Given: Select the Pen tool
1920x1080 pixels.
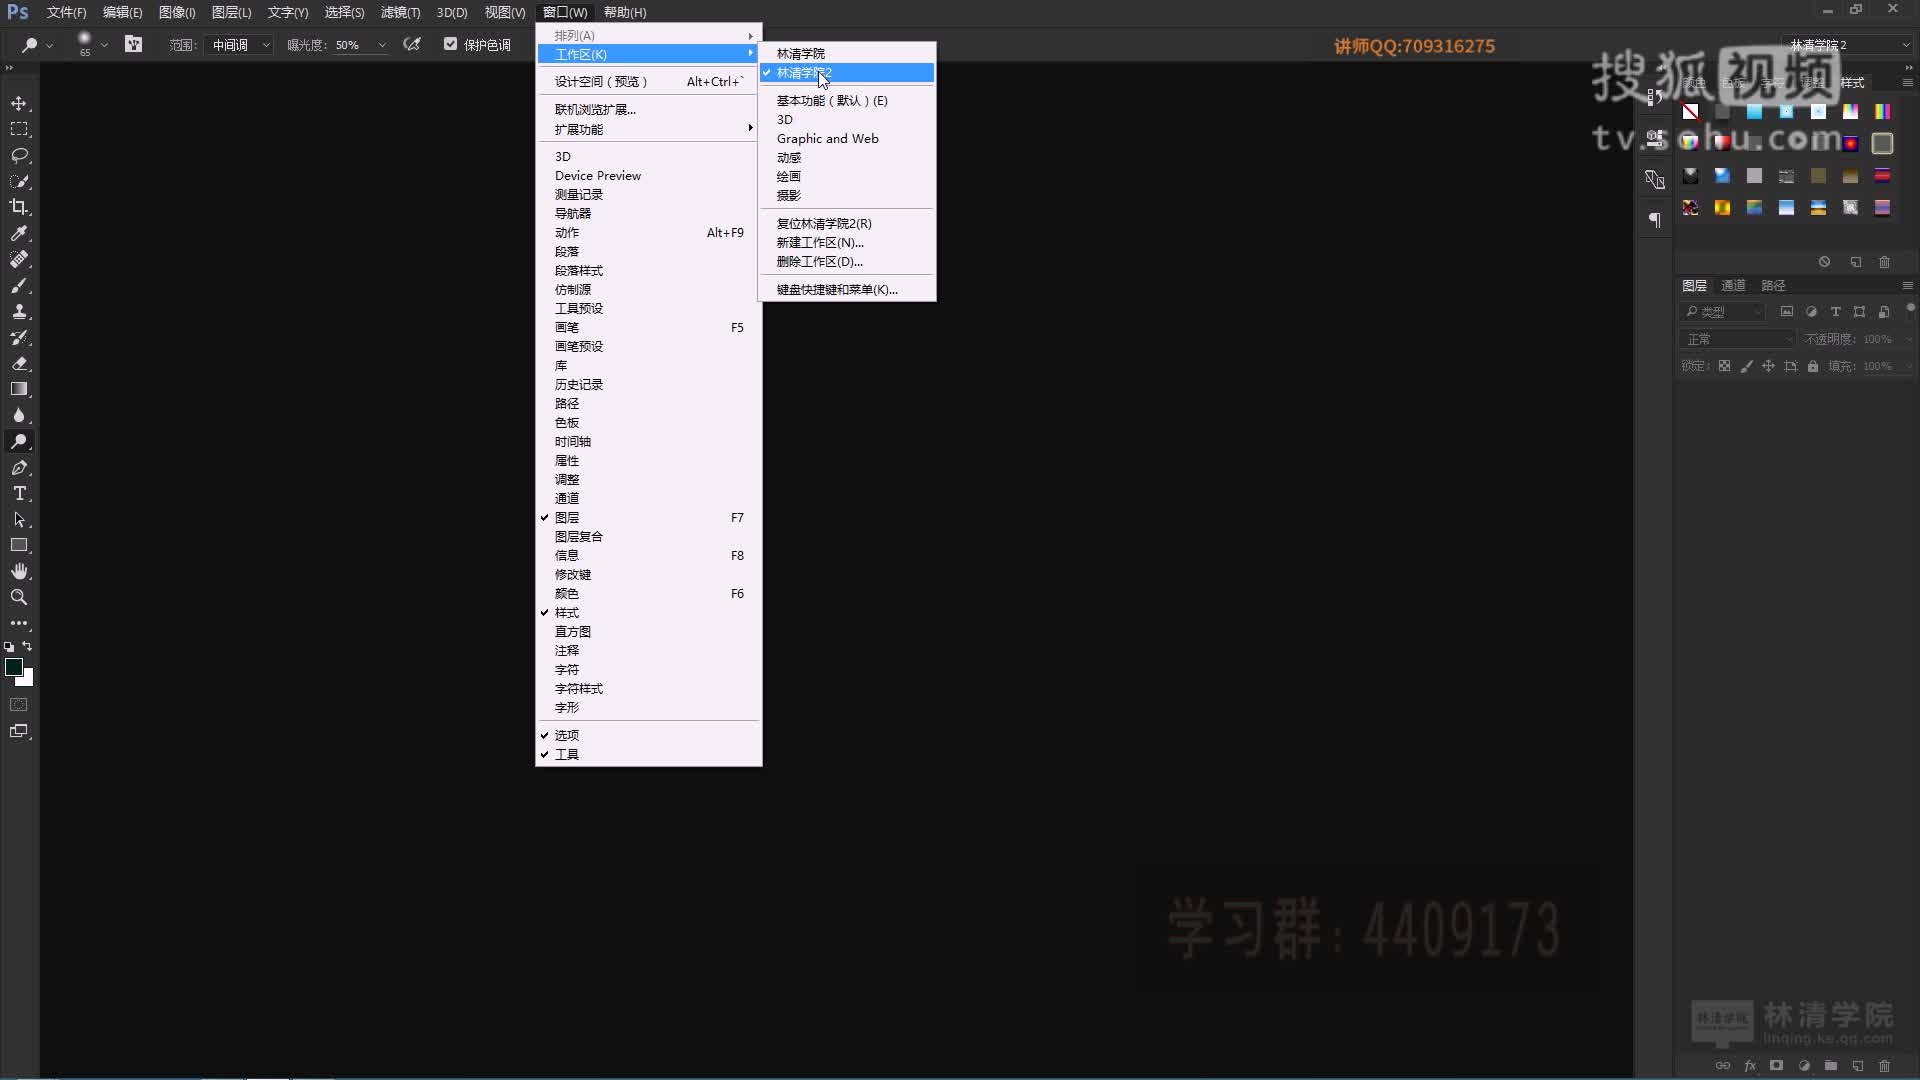Looking at the screenshot, I should [x=19, y=467].
